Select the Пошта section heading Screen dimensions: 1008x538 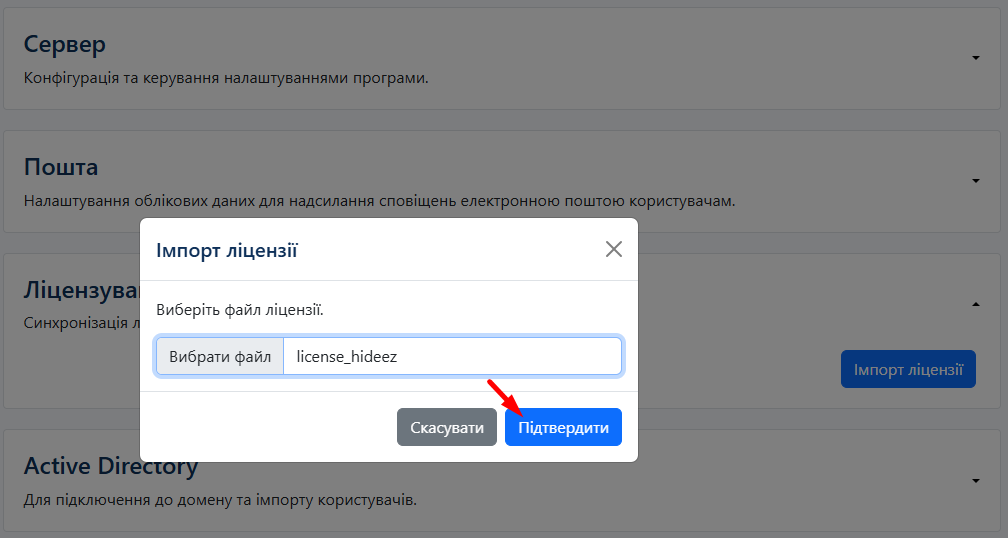[x=61, y=167]
